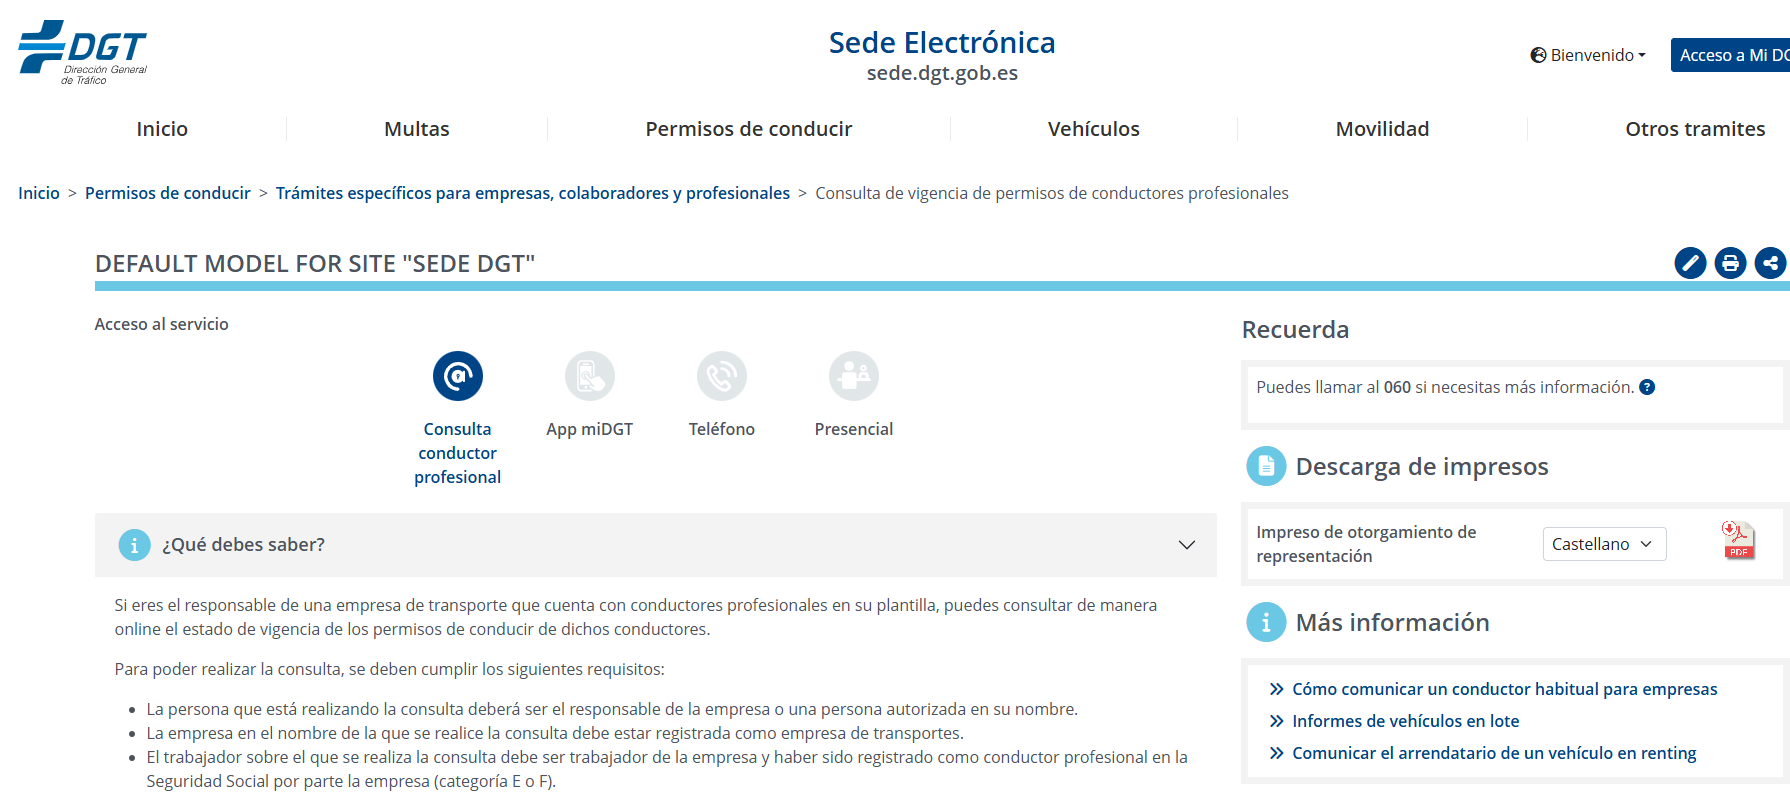Open the Multas menu
Screen dimensions: 1790x811
(417, 129)
